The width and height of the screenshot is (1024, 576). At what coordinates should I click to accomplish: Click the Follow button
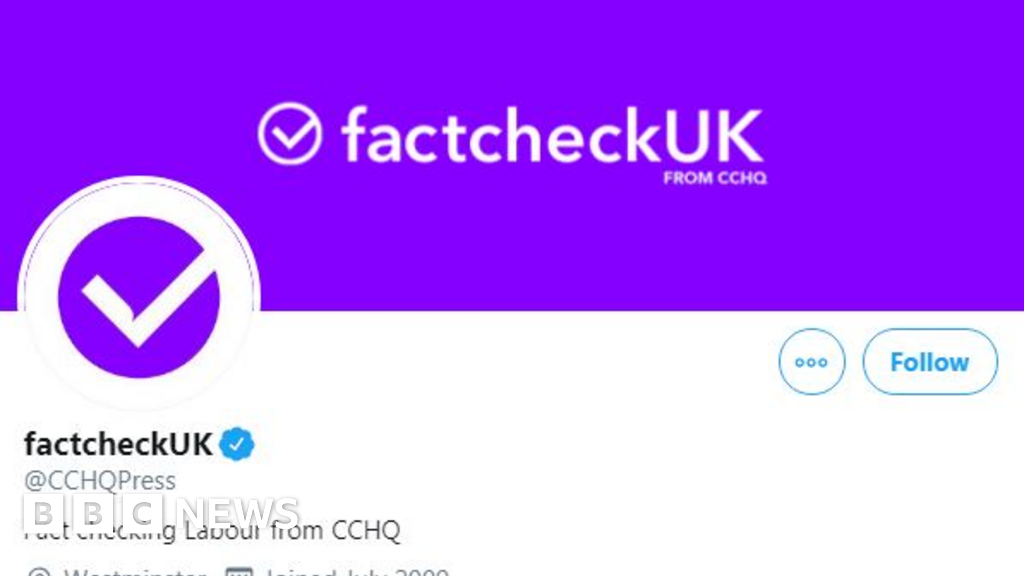929,362
